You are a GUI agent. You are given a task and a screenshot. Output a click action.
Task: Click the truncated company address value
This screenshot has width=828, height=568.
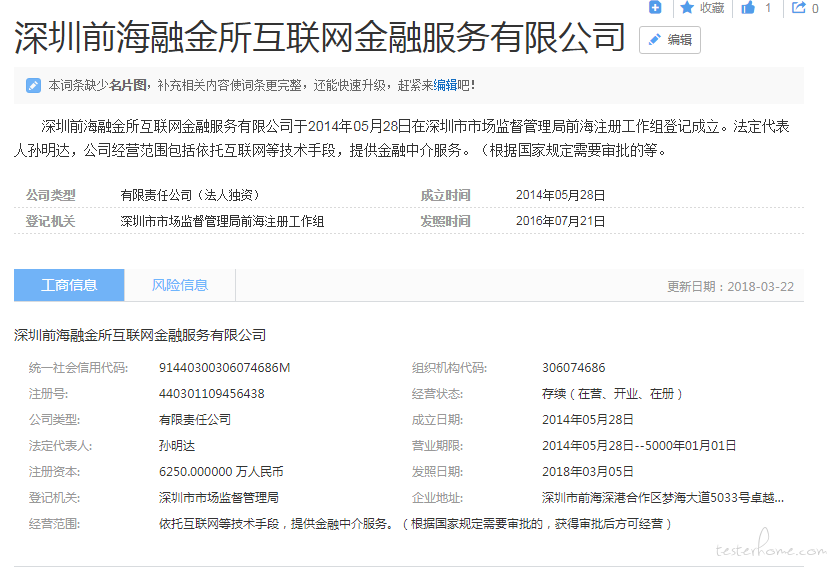click(663, 497)
